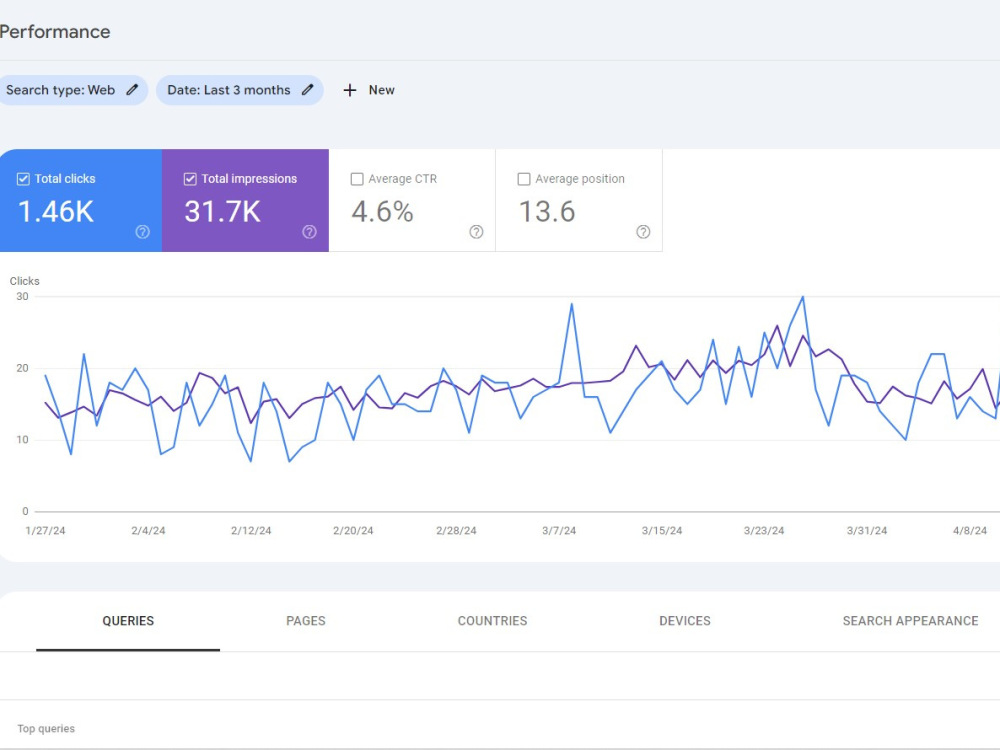Open help icon on Average position card
This screenshot has height=750, width=1000.
[643, 232]
